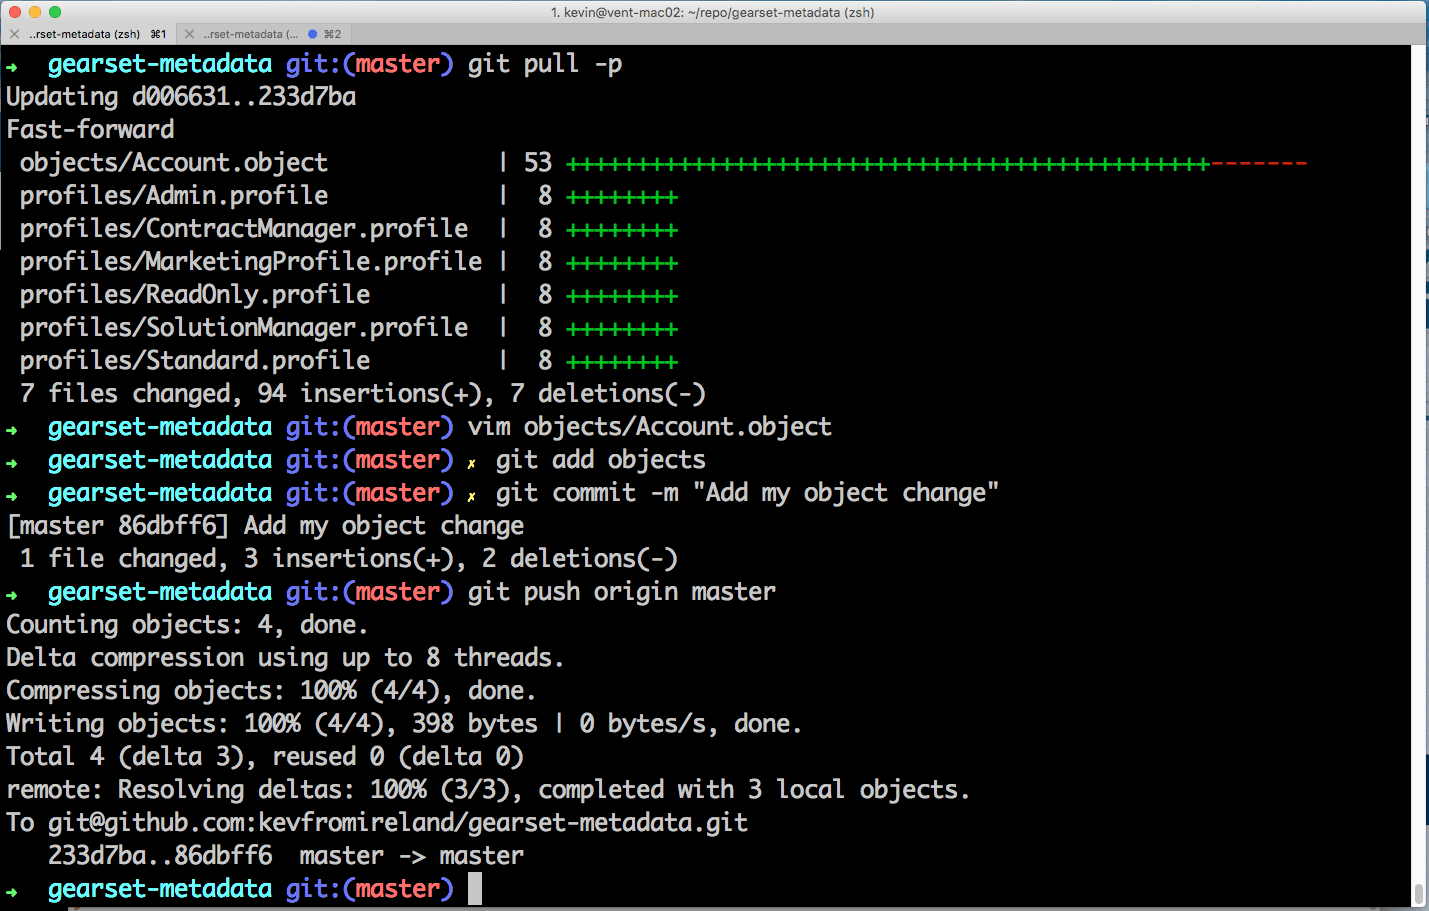1429x911 pixels.
Task: Click the window title kevin@vent-mac02
Action: point(712,12)
